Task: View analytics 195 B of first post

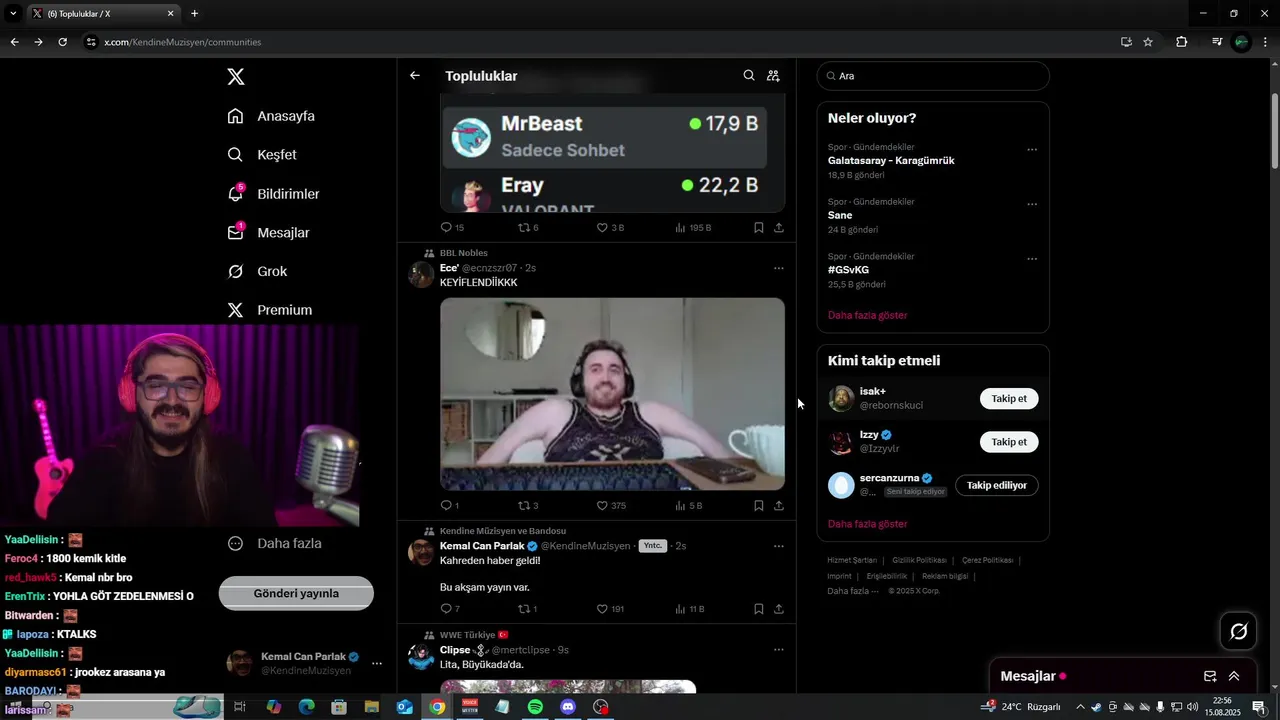Action: point(693,228)
